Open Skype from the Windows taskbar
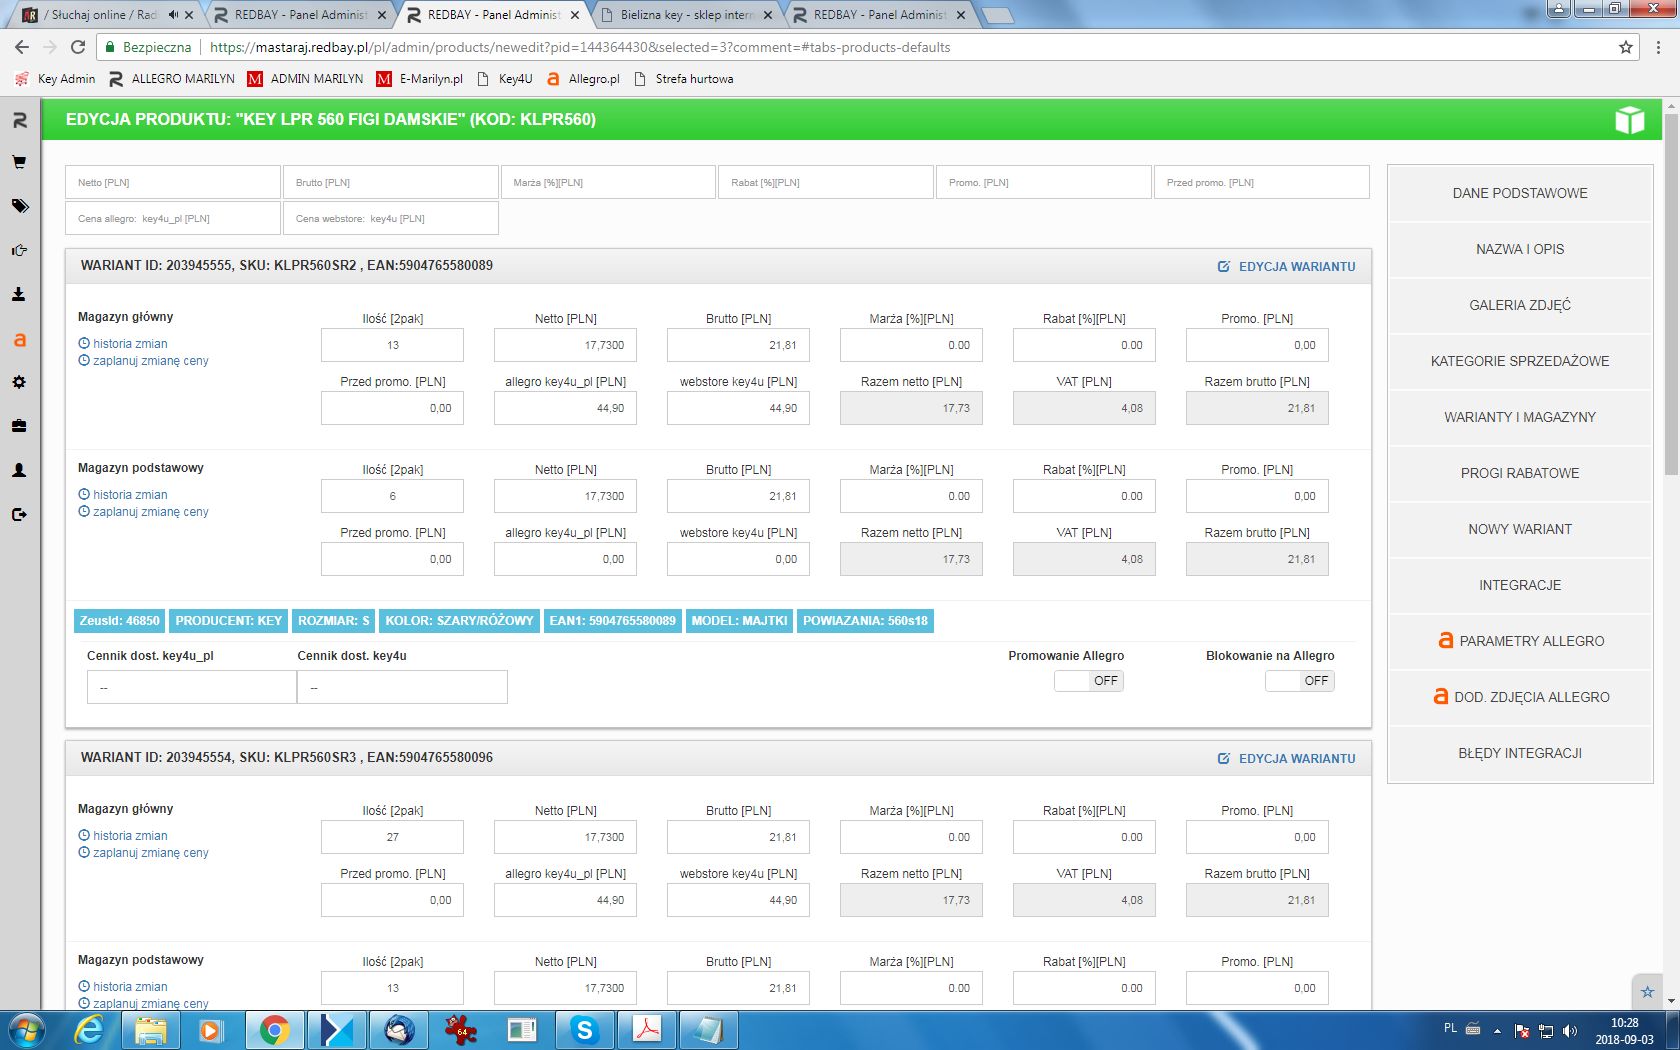1680x1050 pixels. click(x=585, y=1029)
